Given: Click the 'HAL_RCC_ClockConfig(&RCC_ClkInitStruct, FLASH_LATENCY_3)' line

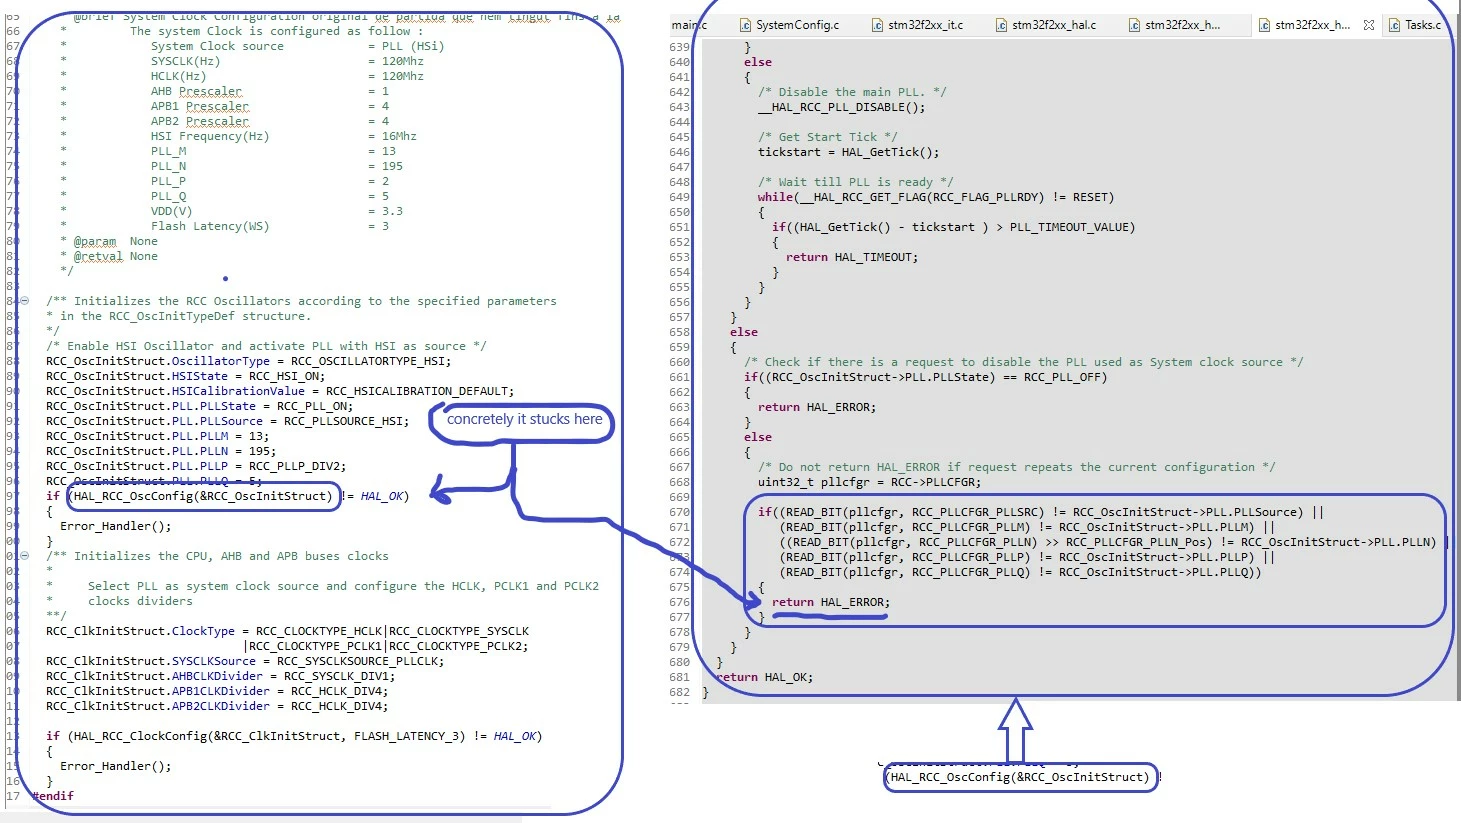Looking at the screenshot, I should pyautogui.click(x=293, y=736).
